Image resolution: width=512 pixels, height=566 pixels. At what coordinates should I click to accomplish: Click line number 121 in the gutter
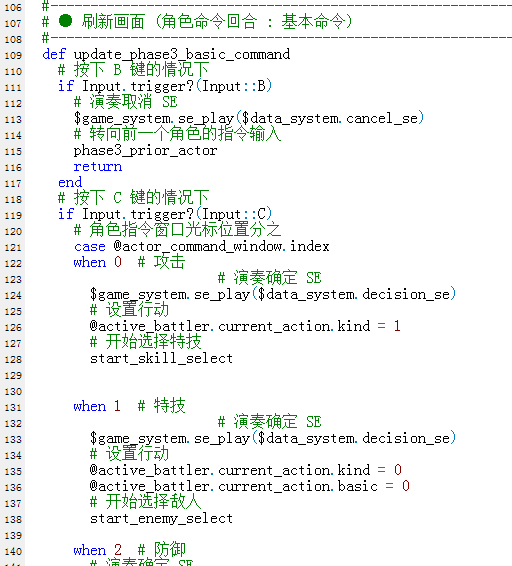[13, 248]
